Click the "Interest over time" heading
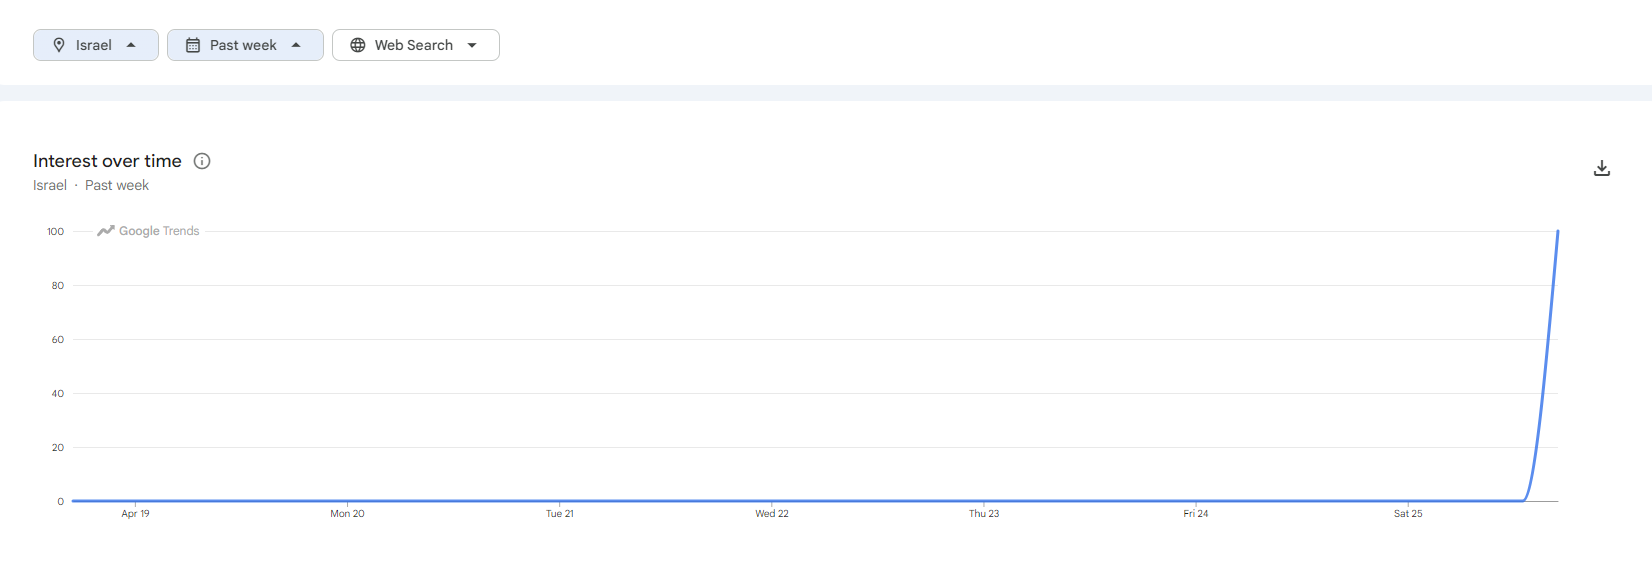This screenshot has height=573, width=1652. tap(107, 161)
